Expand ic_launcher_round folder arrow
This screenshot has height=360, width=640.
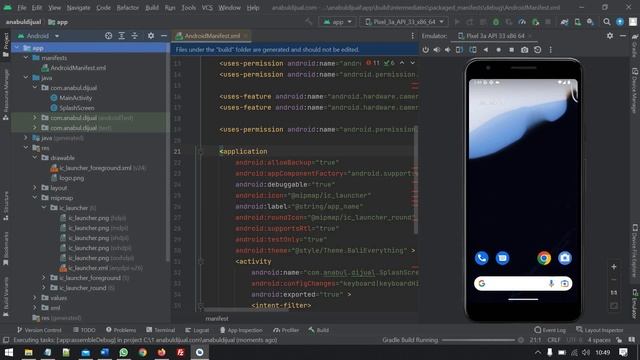coord(44,288)
